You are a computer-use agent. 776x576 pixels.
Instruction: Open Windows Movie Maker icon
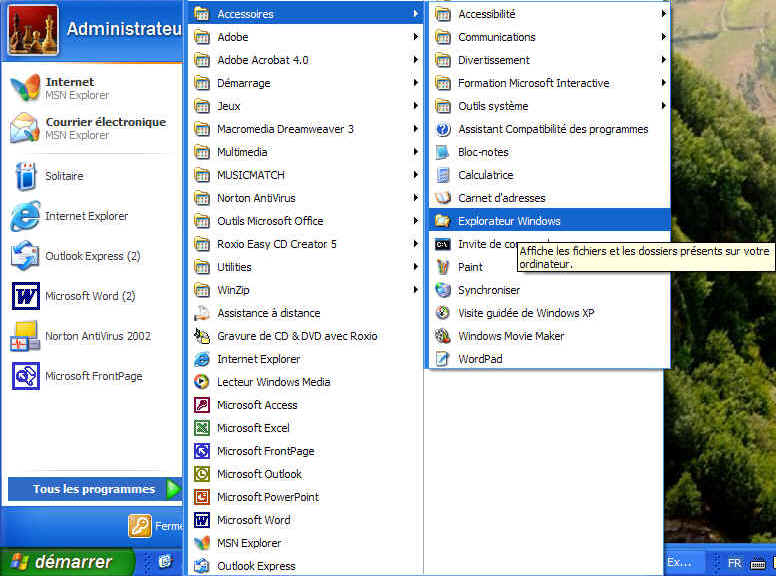click(442, 336)
